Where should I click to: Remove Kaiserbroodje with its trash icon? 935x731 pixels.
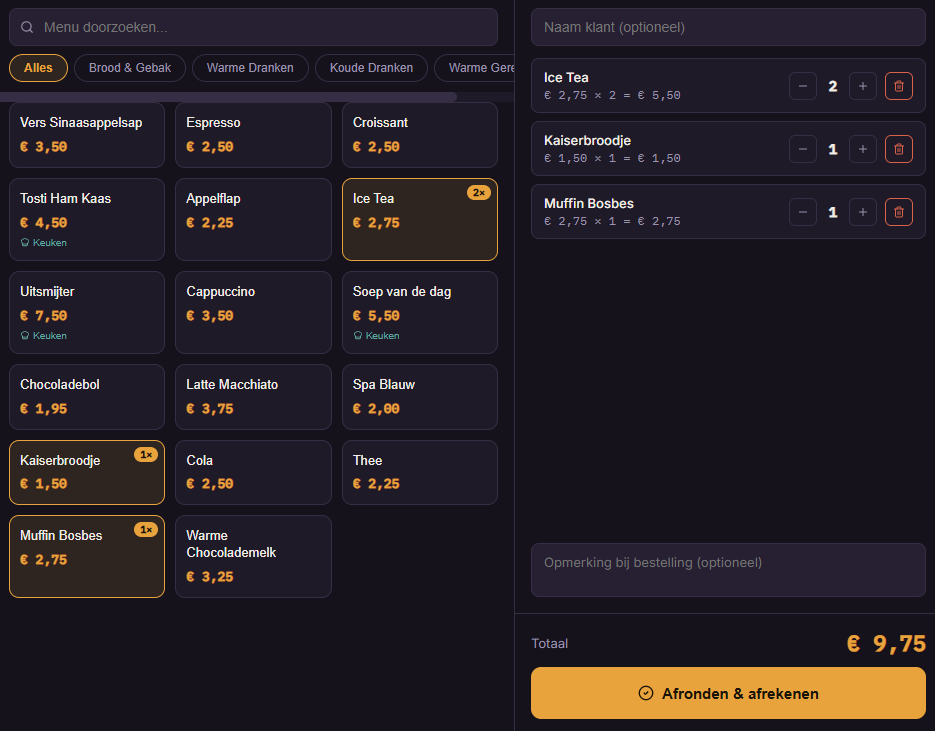pyautogui.click(x=899, y=149)
